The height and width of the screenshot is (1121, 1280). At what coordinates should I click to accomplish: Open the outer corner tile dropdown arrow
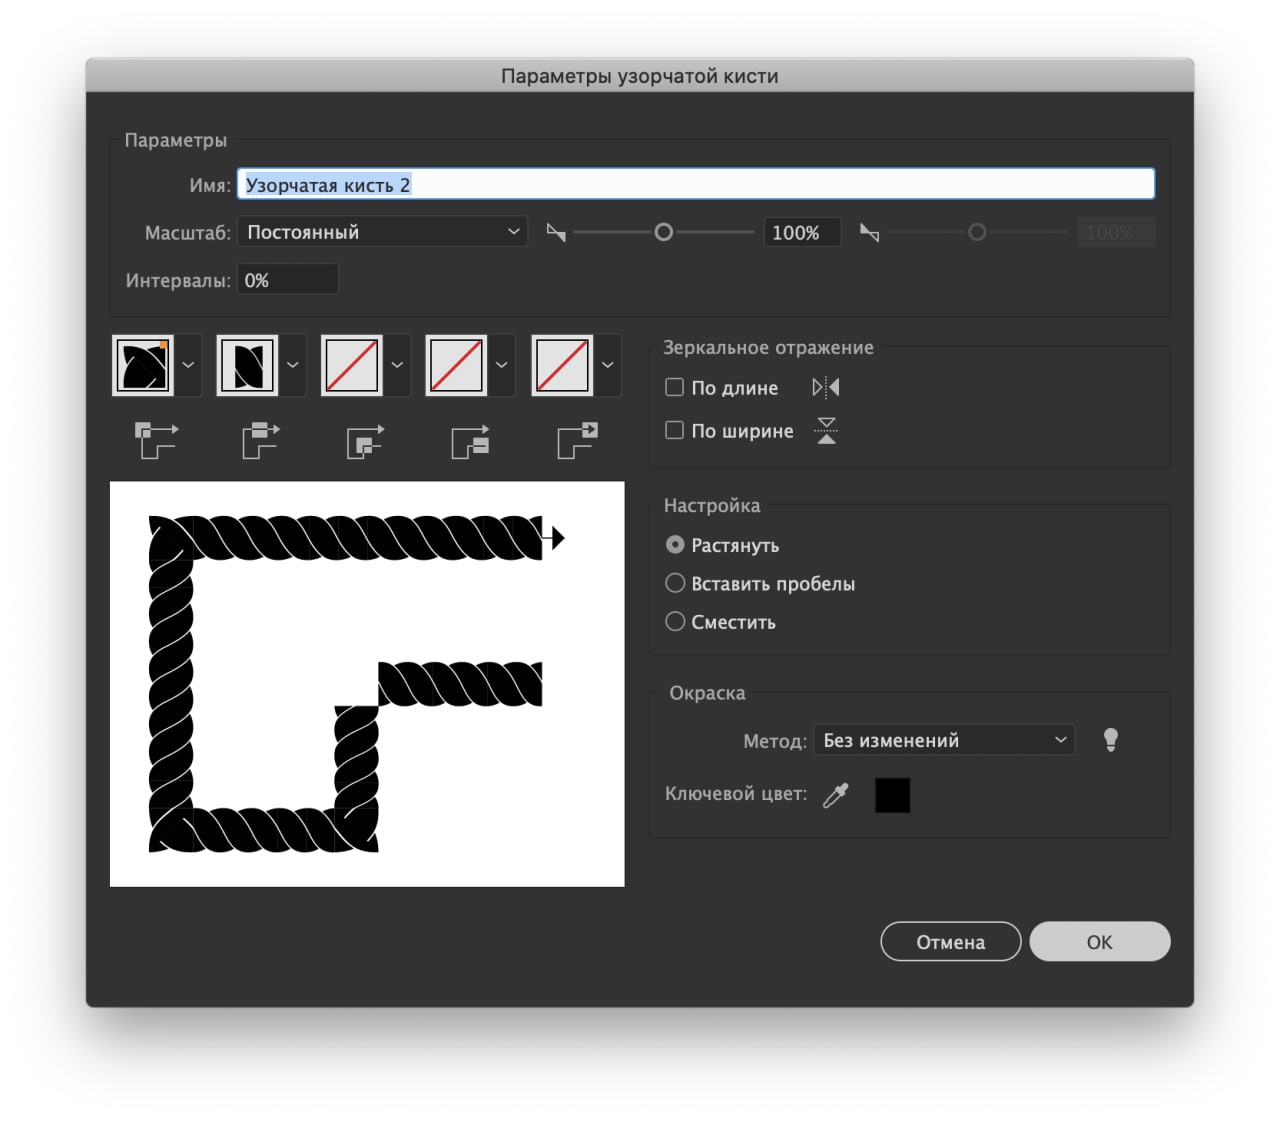click(188, 365)
